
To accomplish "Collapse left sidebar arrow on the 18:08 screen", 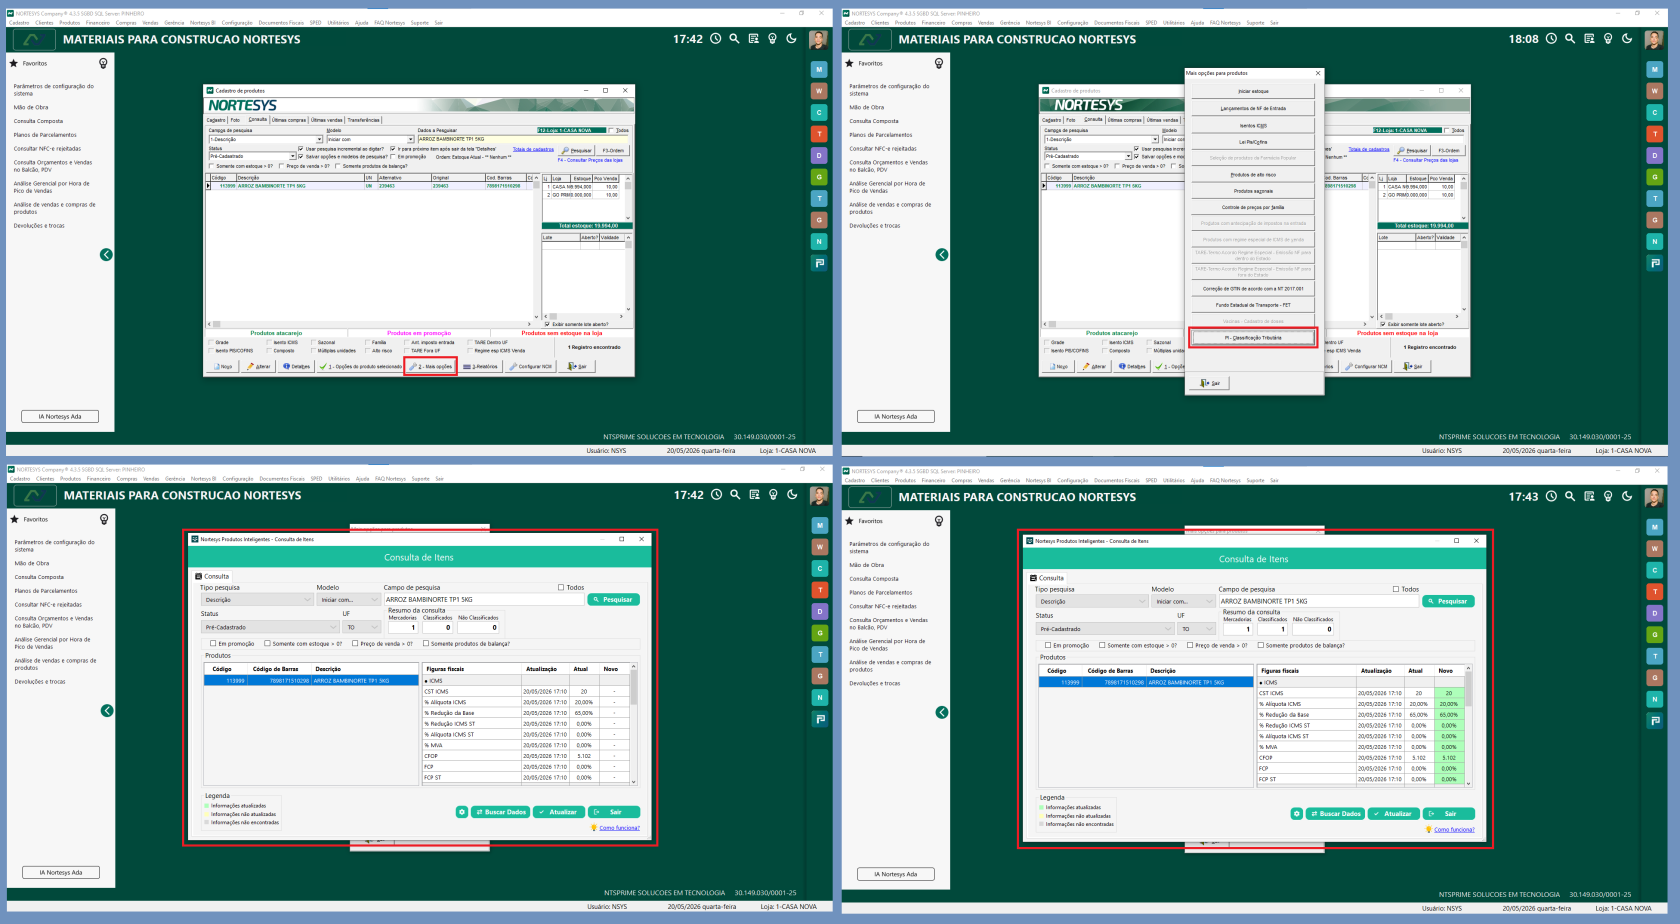I will click(x=942, y=255).
